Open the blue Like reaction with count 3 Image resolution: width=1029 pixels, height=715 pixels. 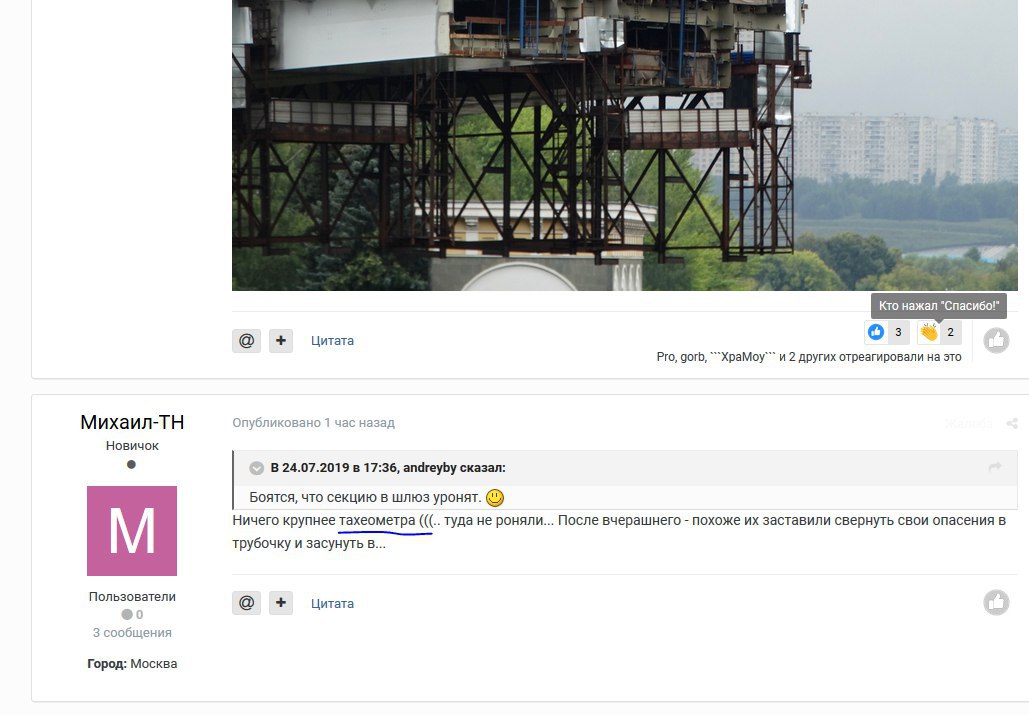pyautogui.click(x=887, y=332)
